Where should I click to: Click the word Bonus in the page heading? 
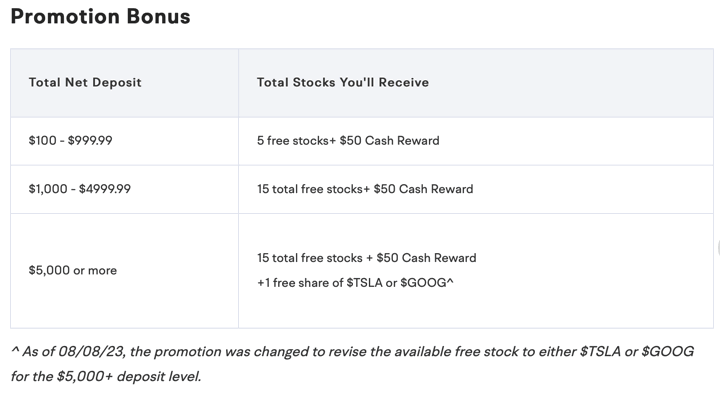158,17
